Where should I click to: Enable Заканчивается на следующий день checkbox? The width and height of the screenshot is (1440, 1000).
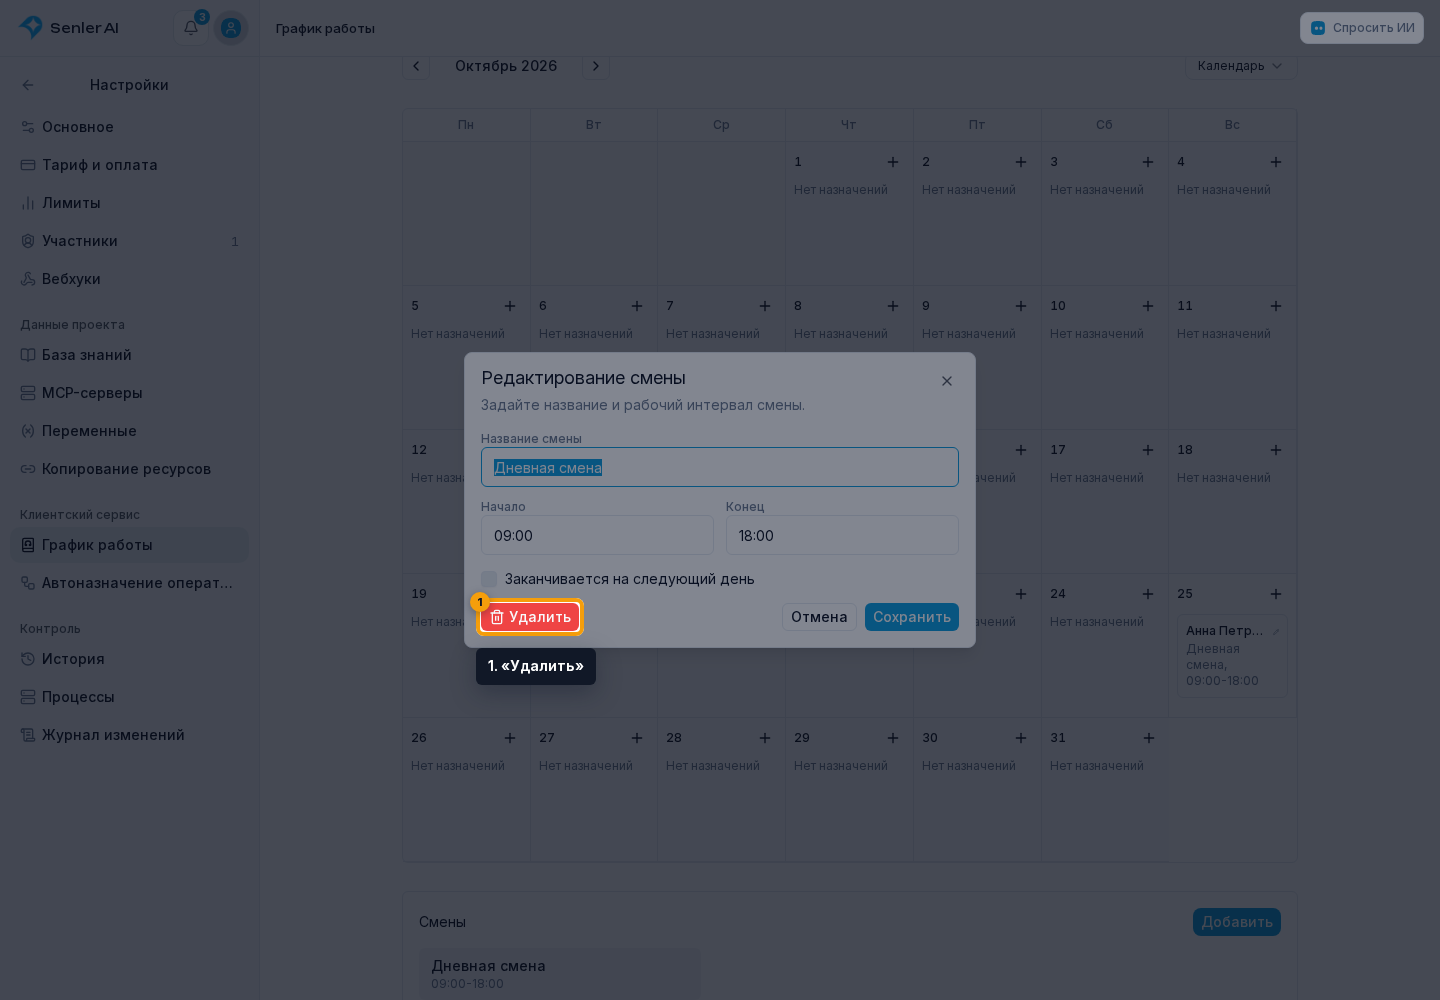tap(489, 579)
